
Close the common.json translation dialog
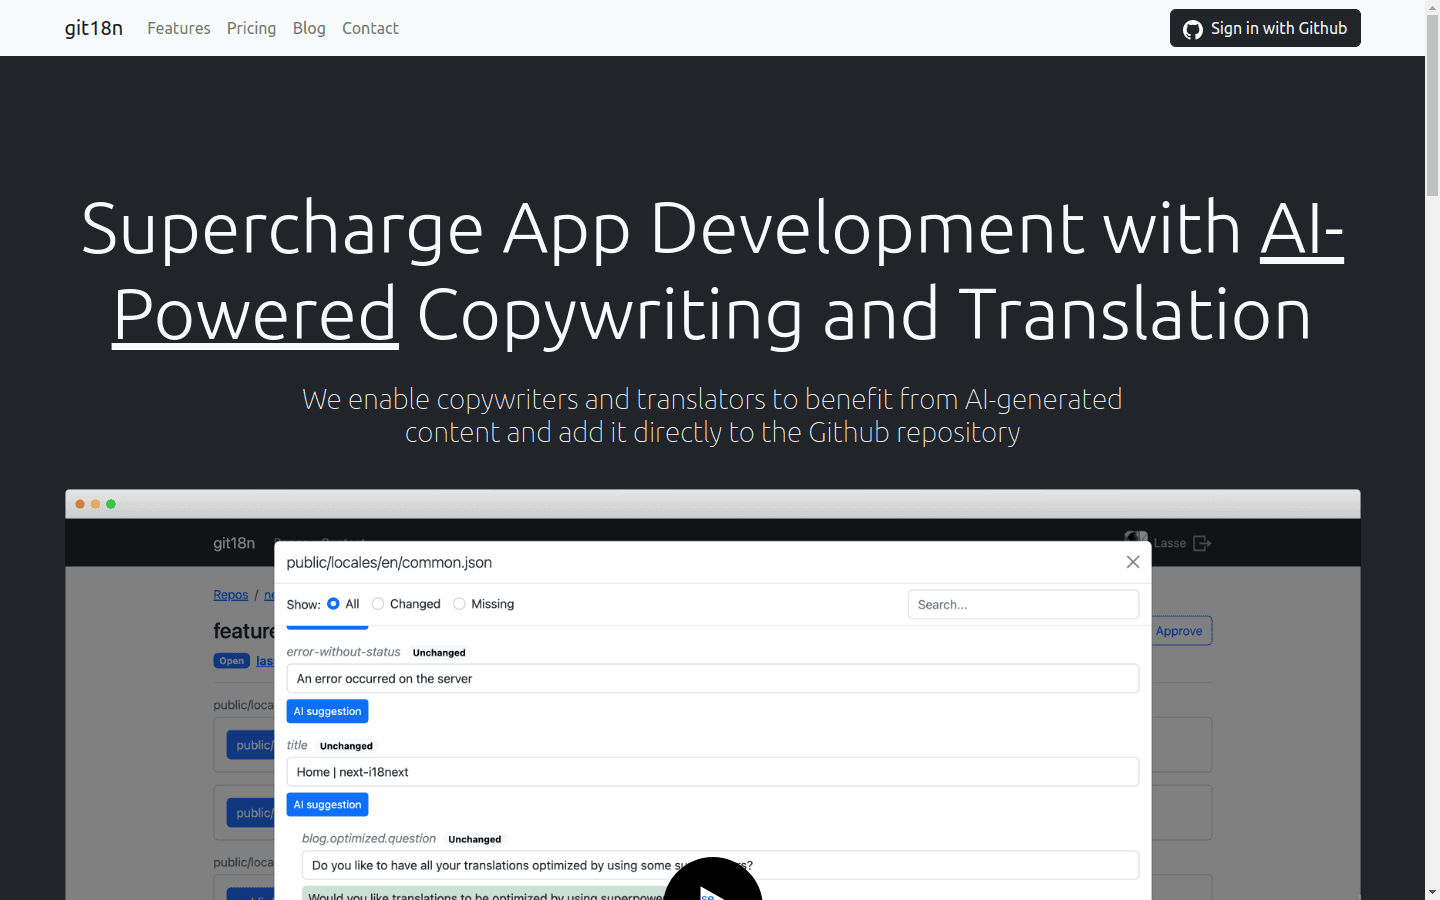click(x=1132, y=562)
